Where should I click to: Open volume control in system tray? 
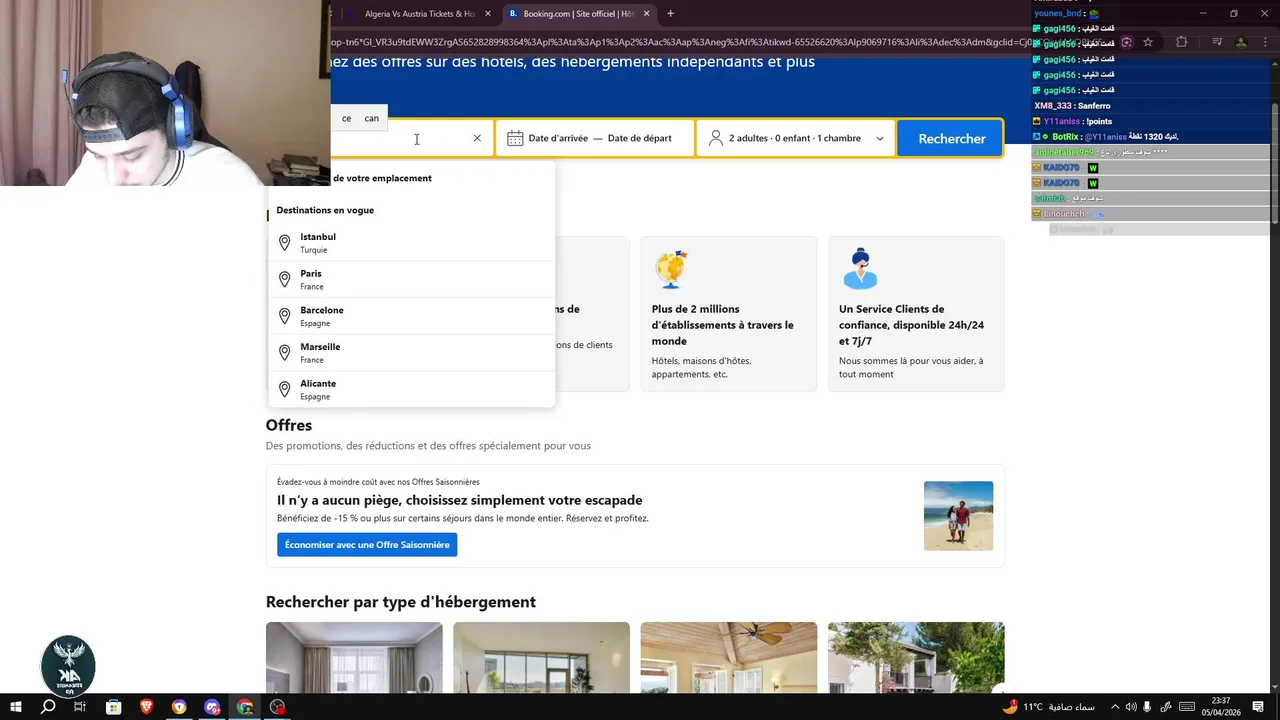(1131, 707)
